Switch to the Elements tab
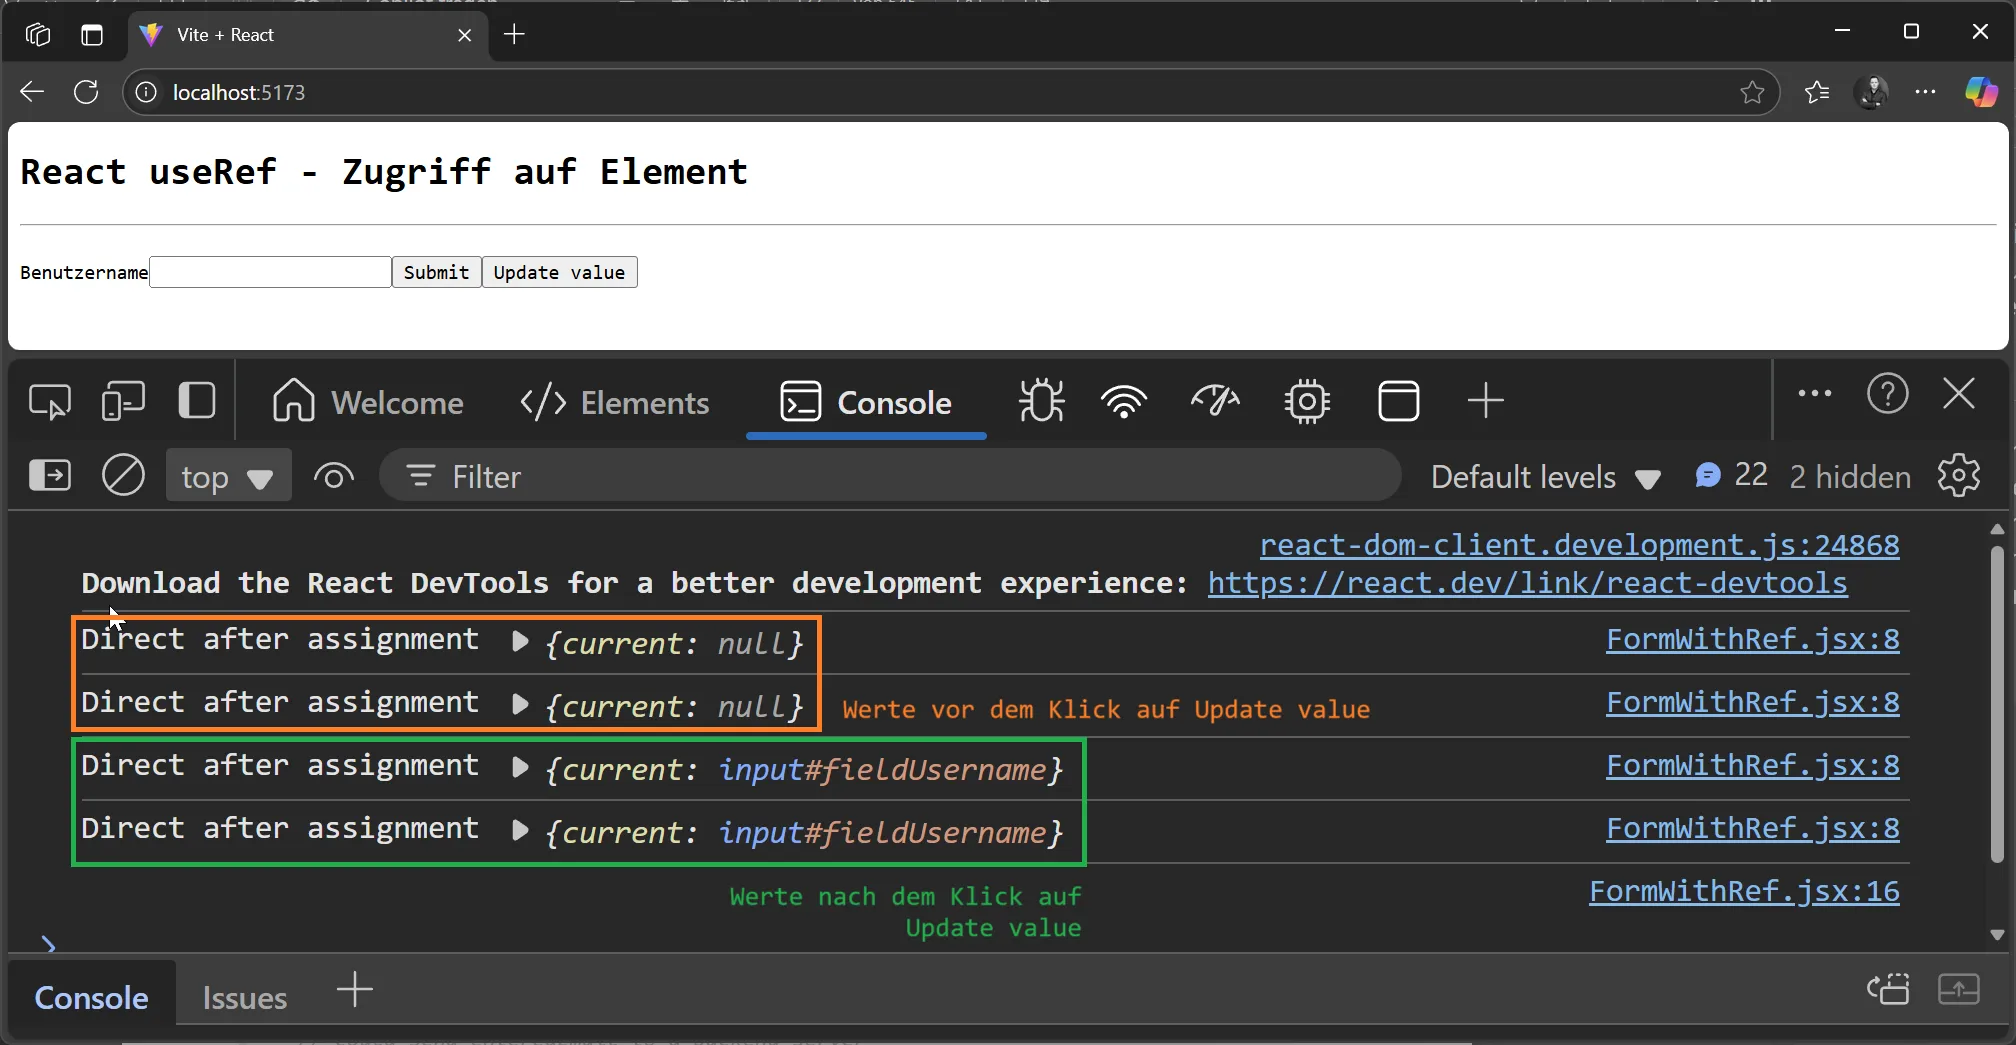The image size is (2016, 1045). click(614, 402)
